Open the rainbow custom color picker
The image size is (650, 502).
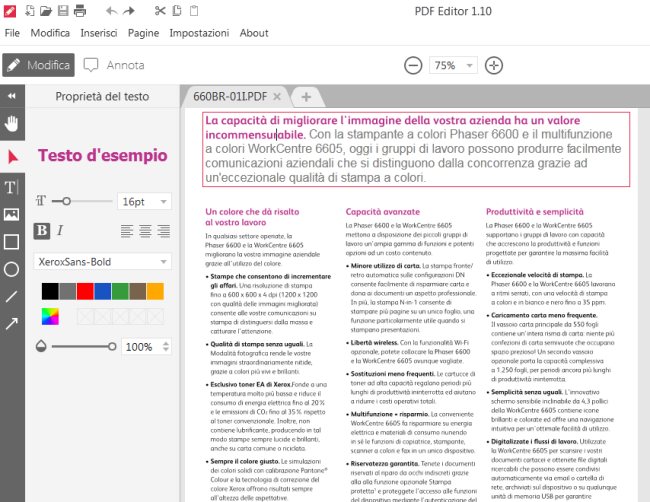pos(50,317)
